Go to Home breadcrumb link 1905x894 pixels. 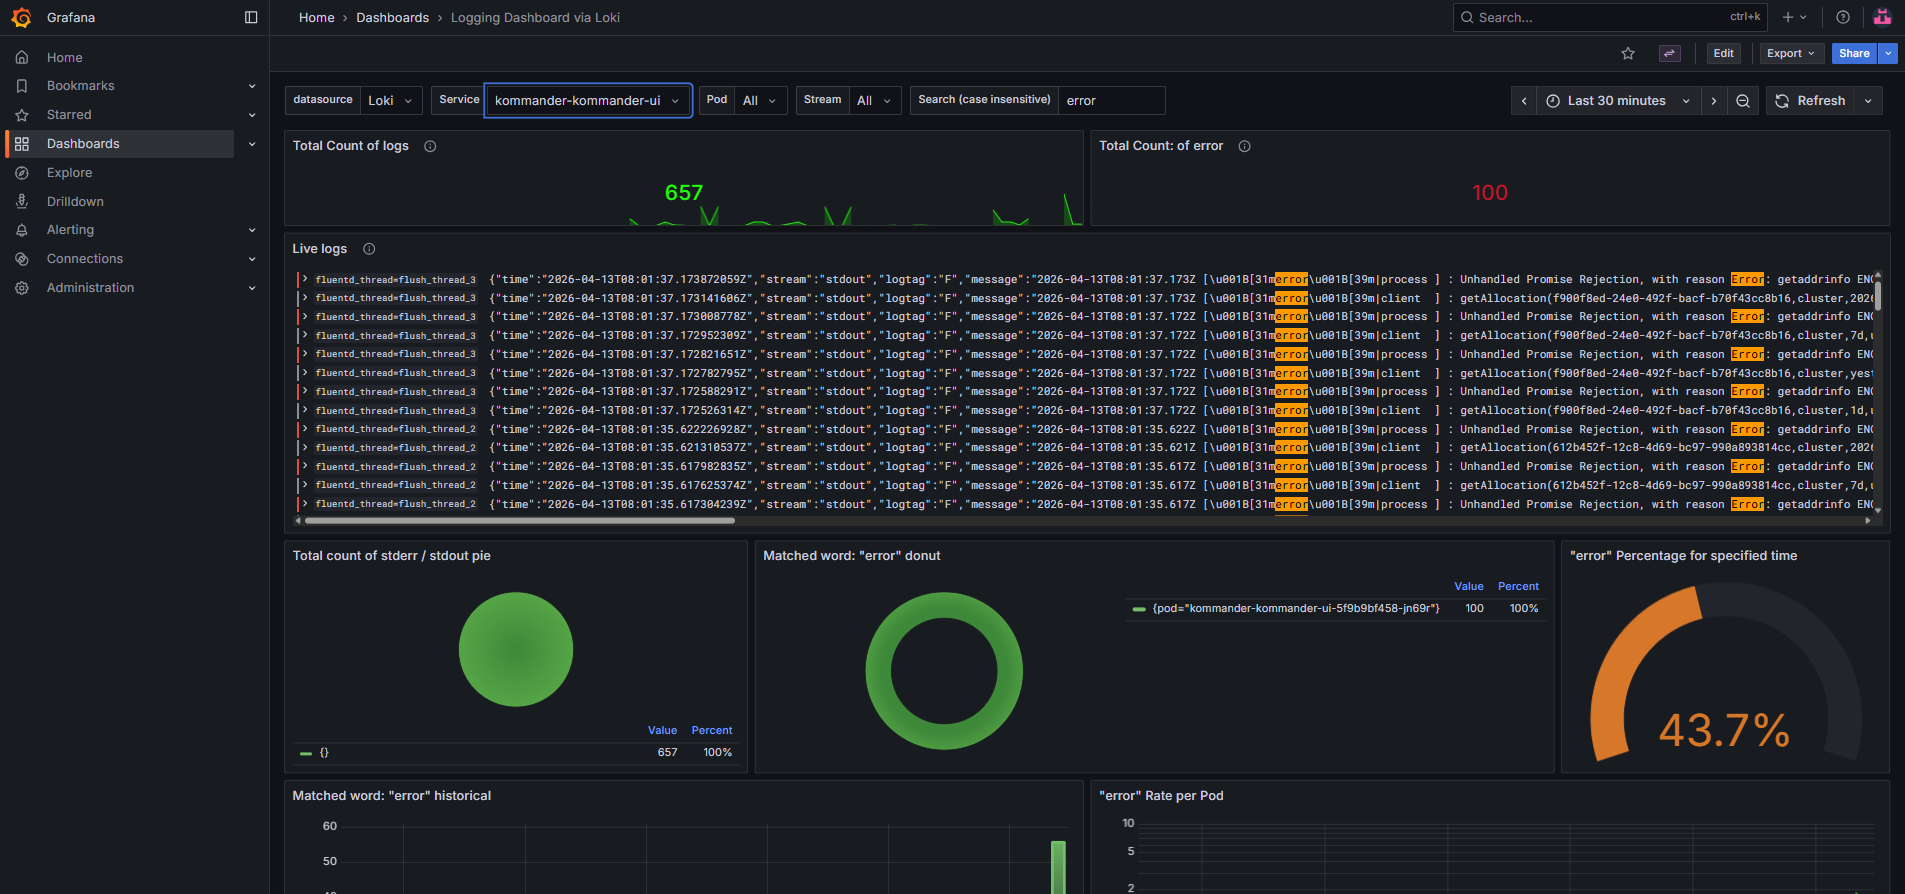pyautogui.click(x=316, y=18)
